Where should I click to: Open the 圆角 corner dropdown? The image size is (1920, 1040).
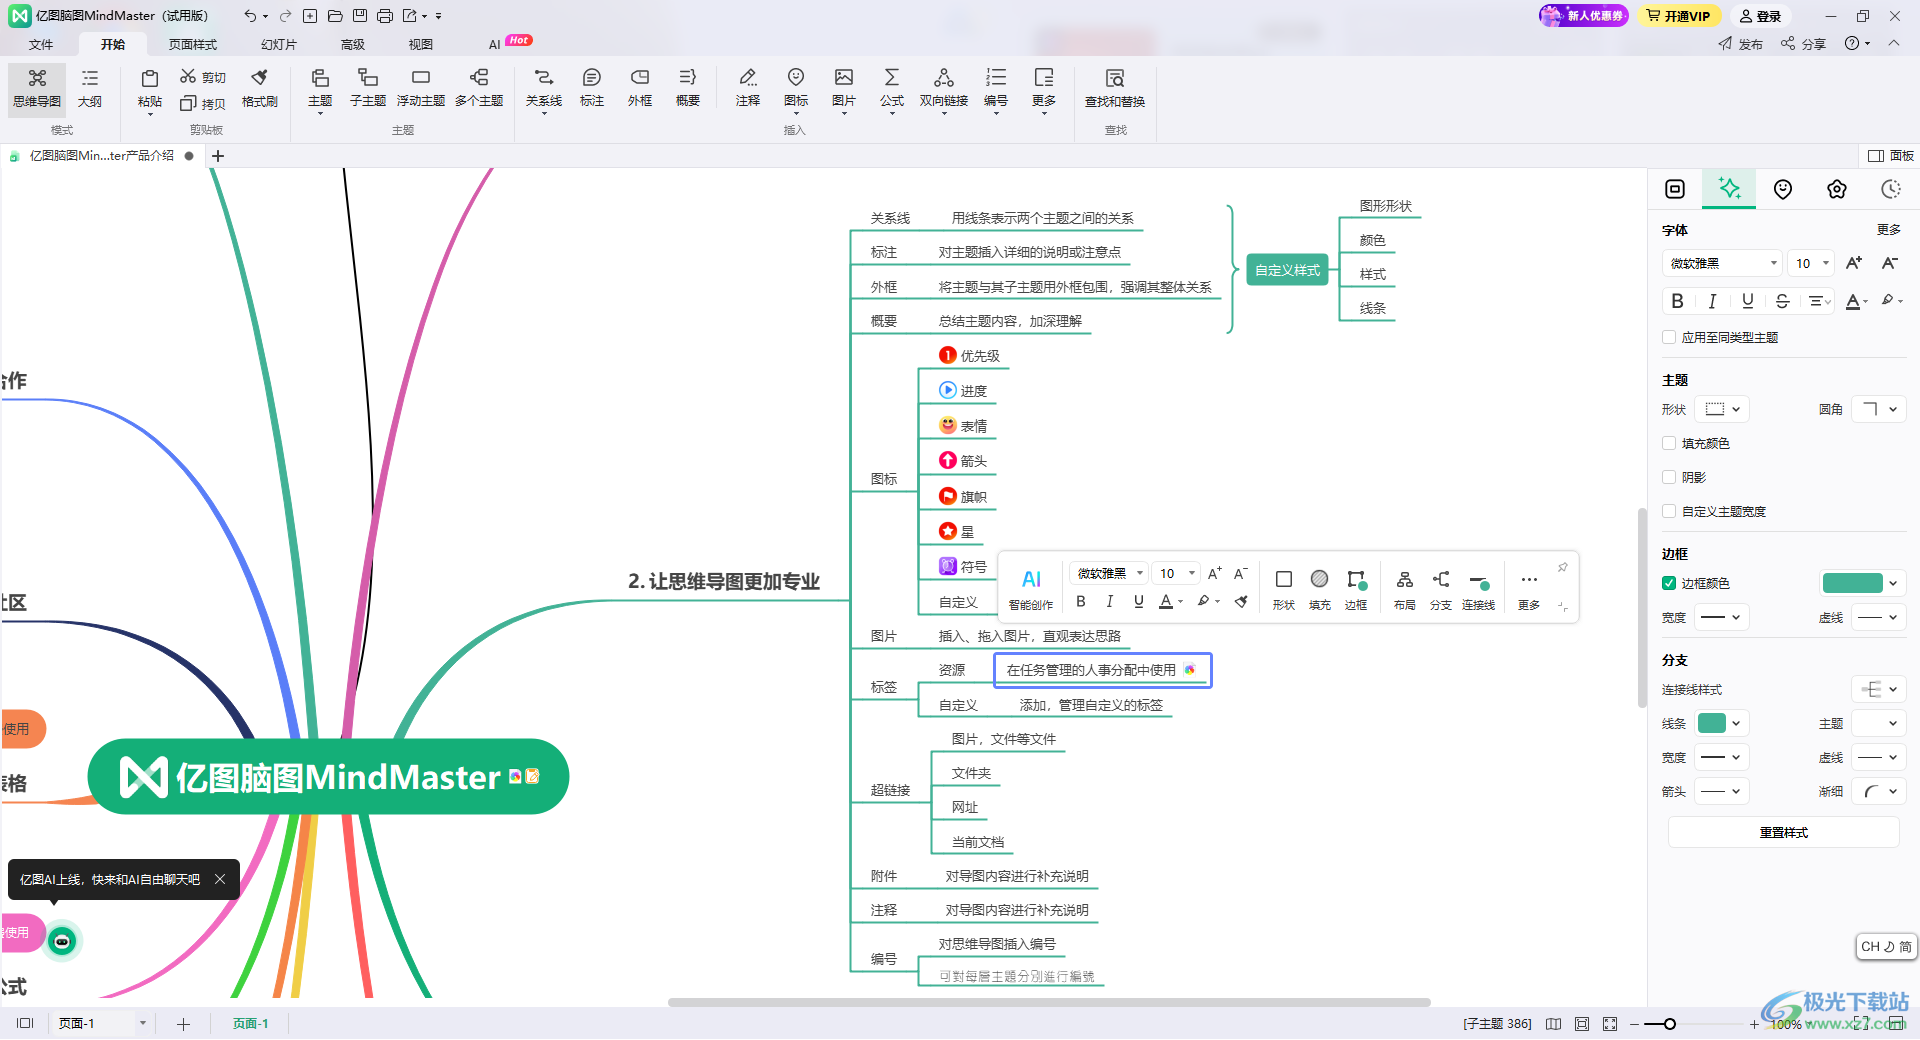(x=1879, y=410)
